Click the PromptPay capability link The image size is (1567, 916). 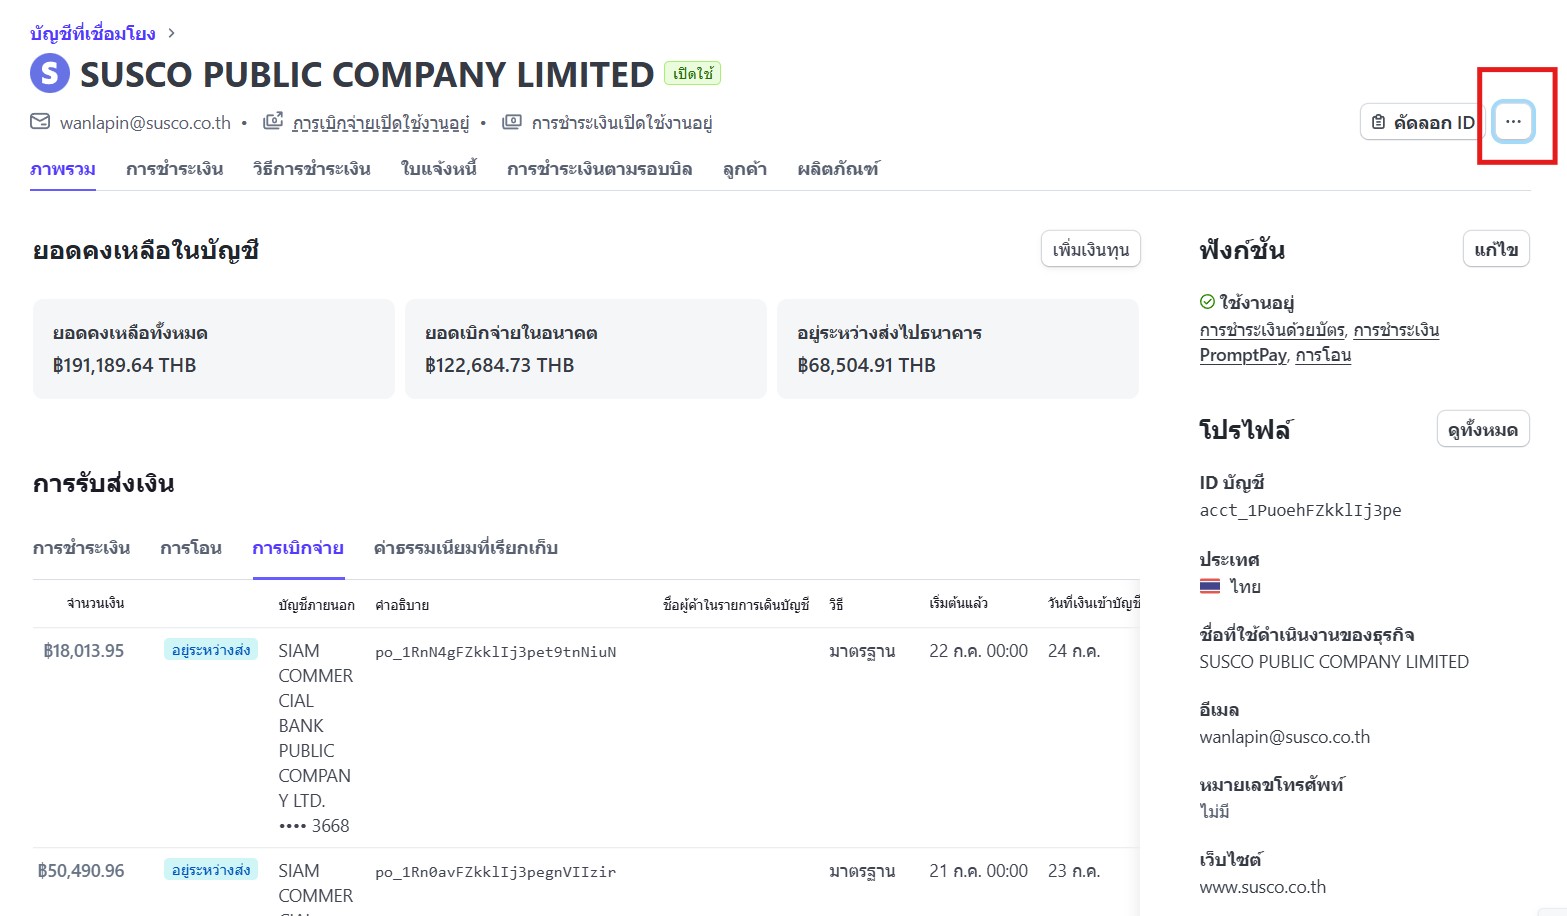click(1243, 355)
